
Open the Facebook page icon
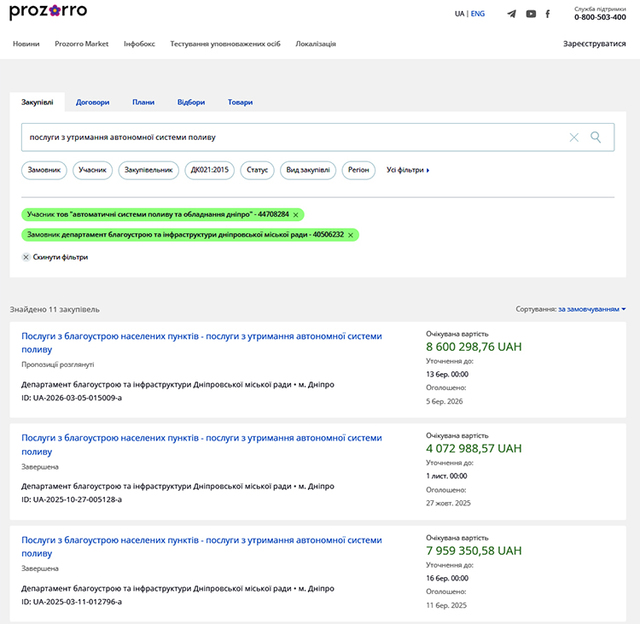(548, 14)
